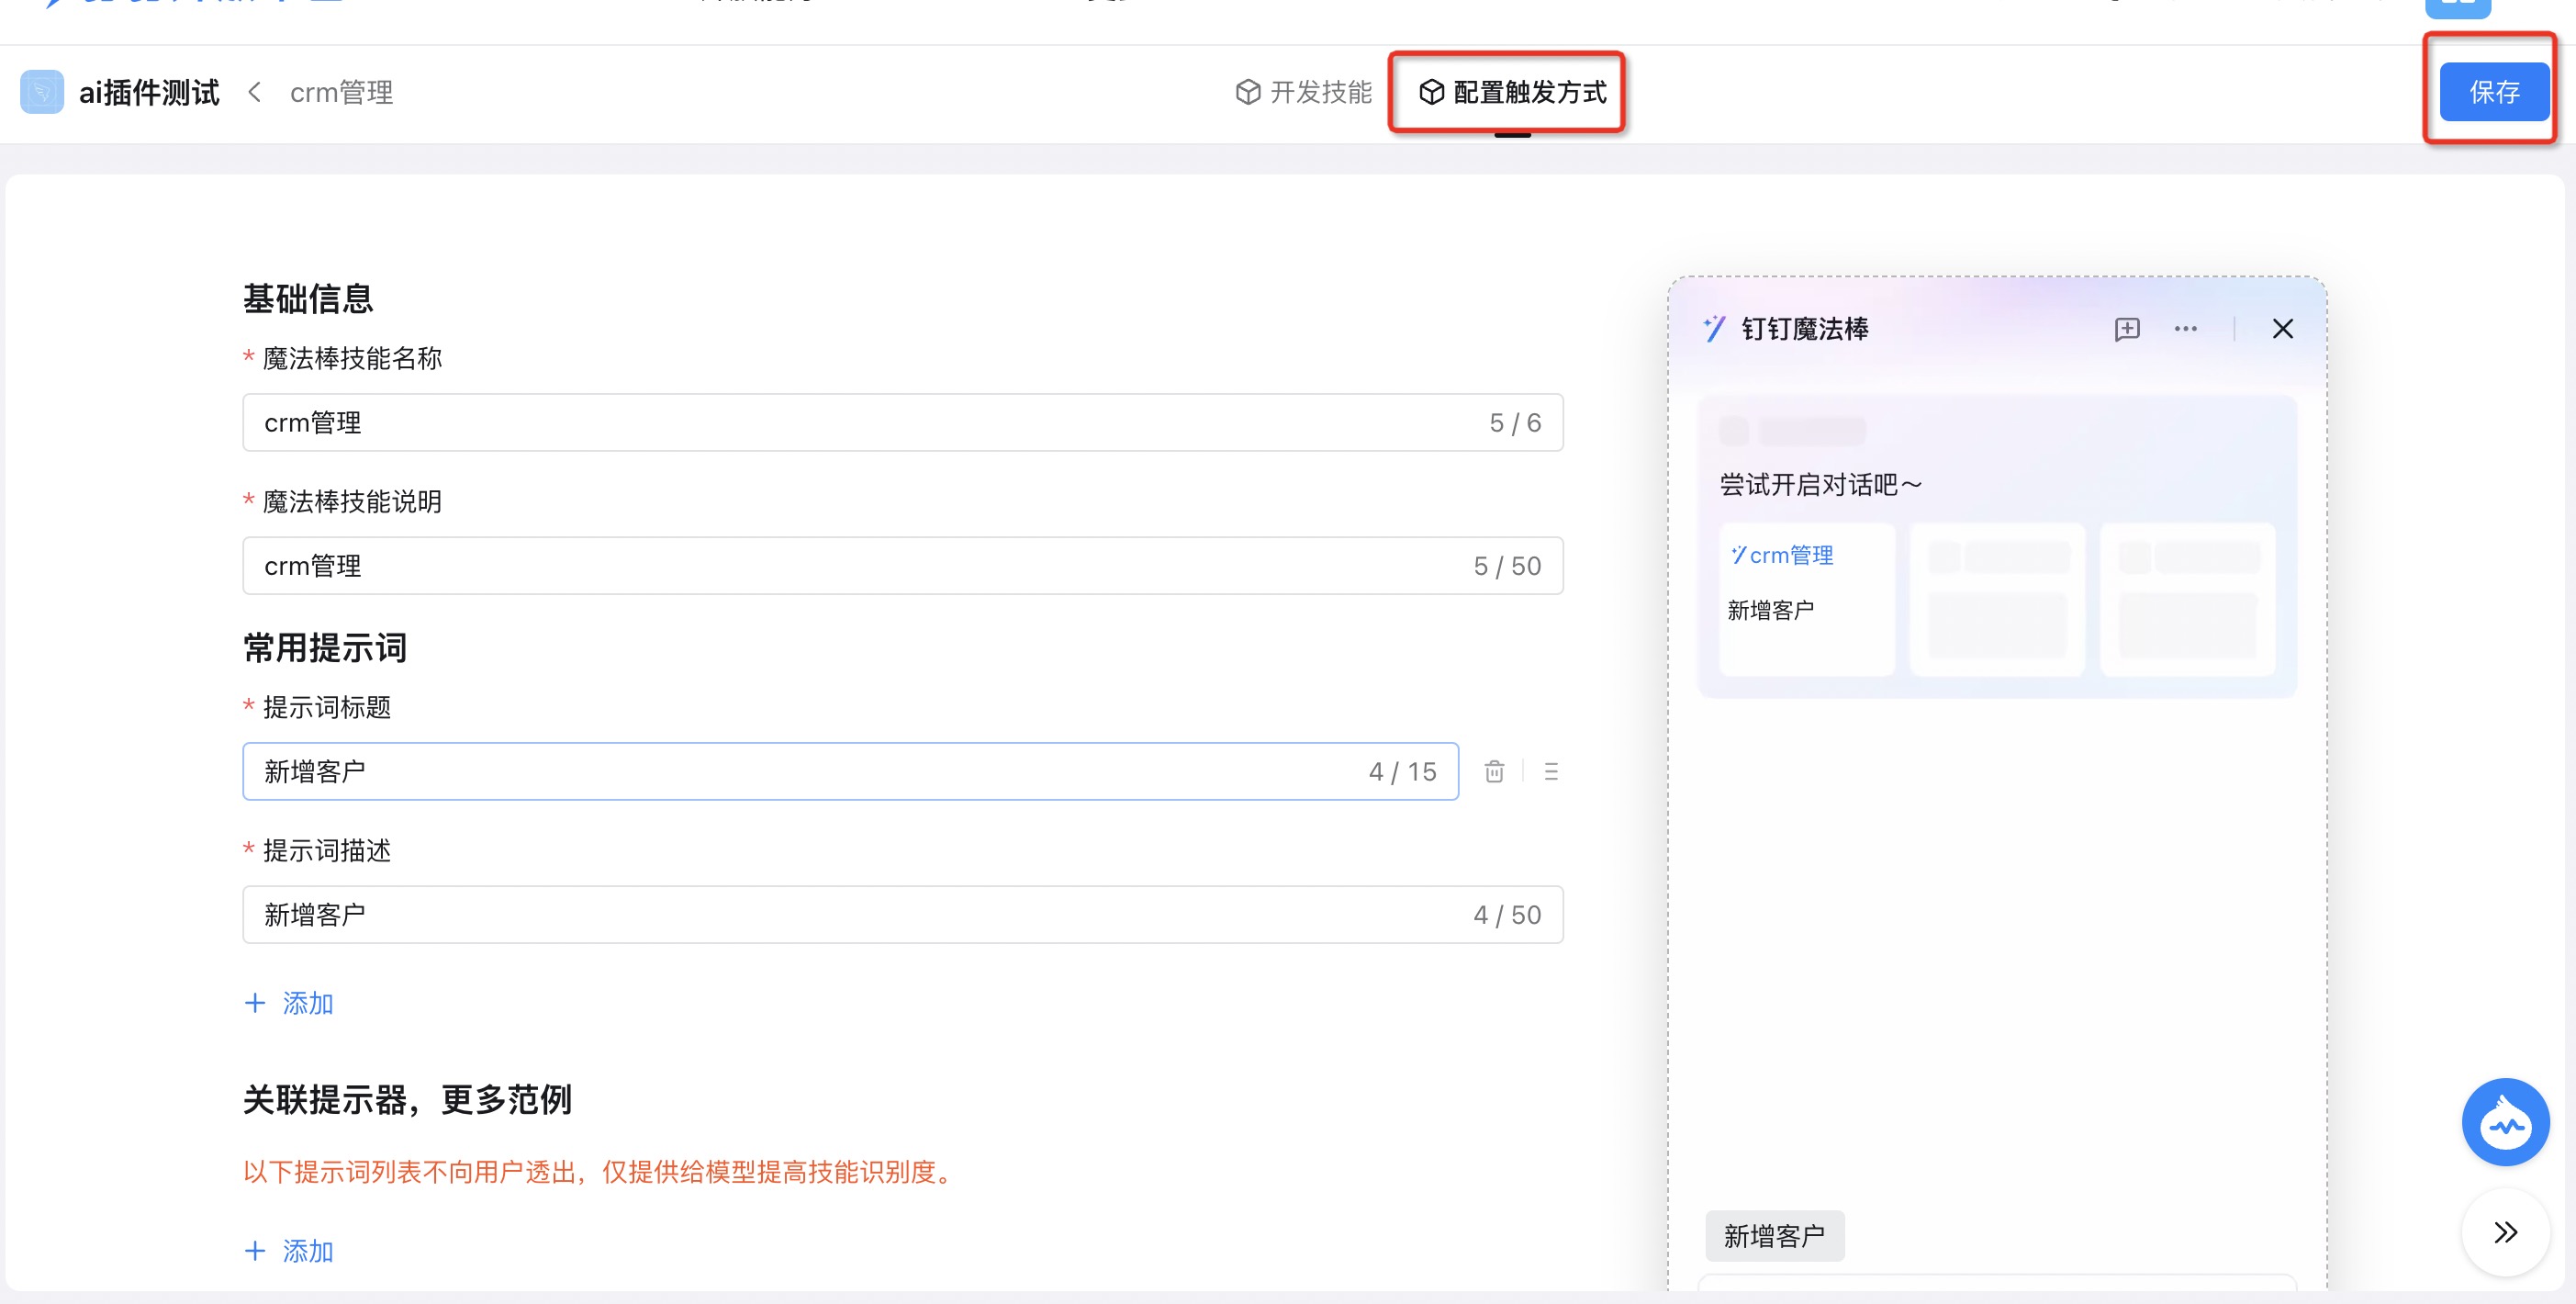Click the 常用提示词 section heading
Viewport: 2576px width, 1304px height.
click(325, 647)
